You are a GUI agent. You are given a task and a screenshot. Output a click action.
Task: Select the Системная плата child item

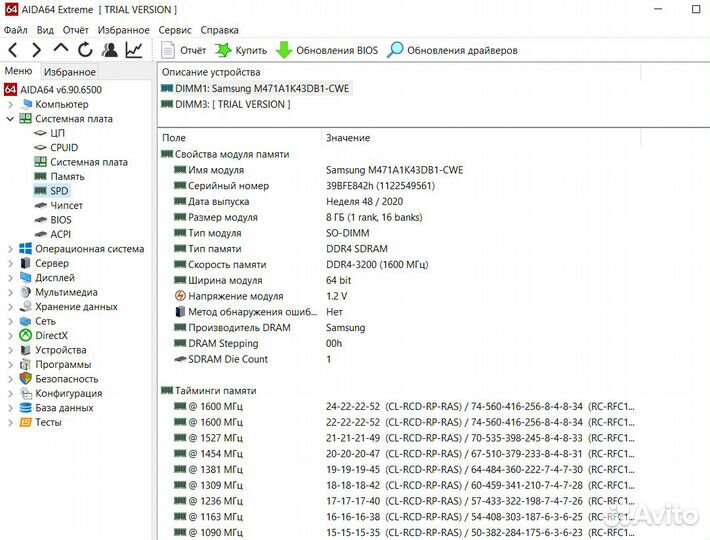[81, 162]
